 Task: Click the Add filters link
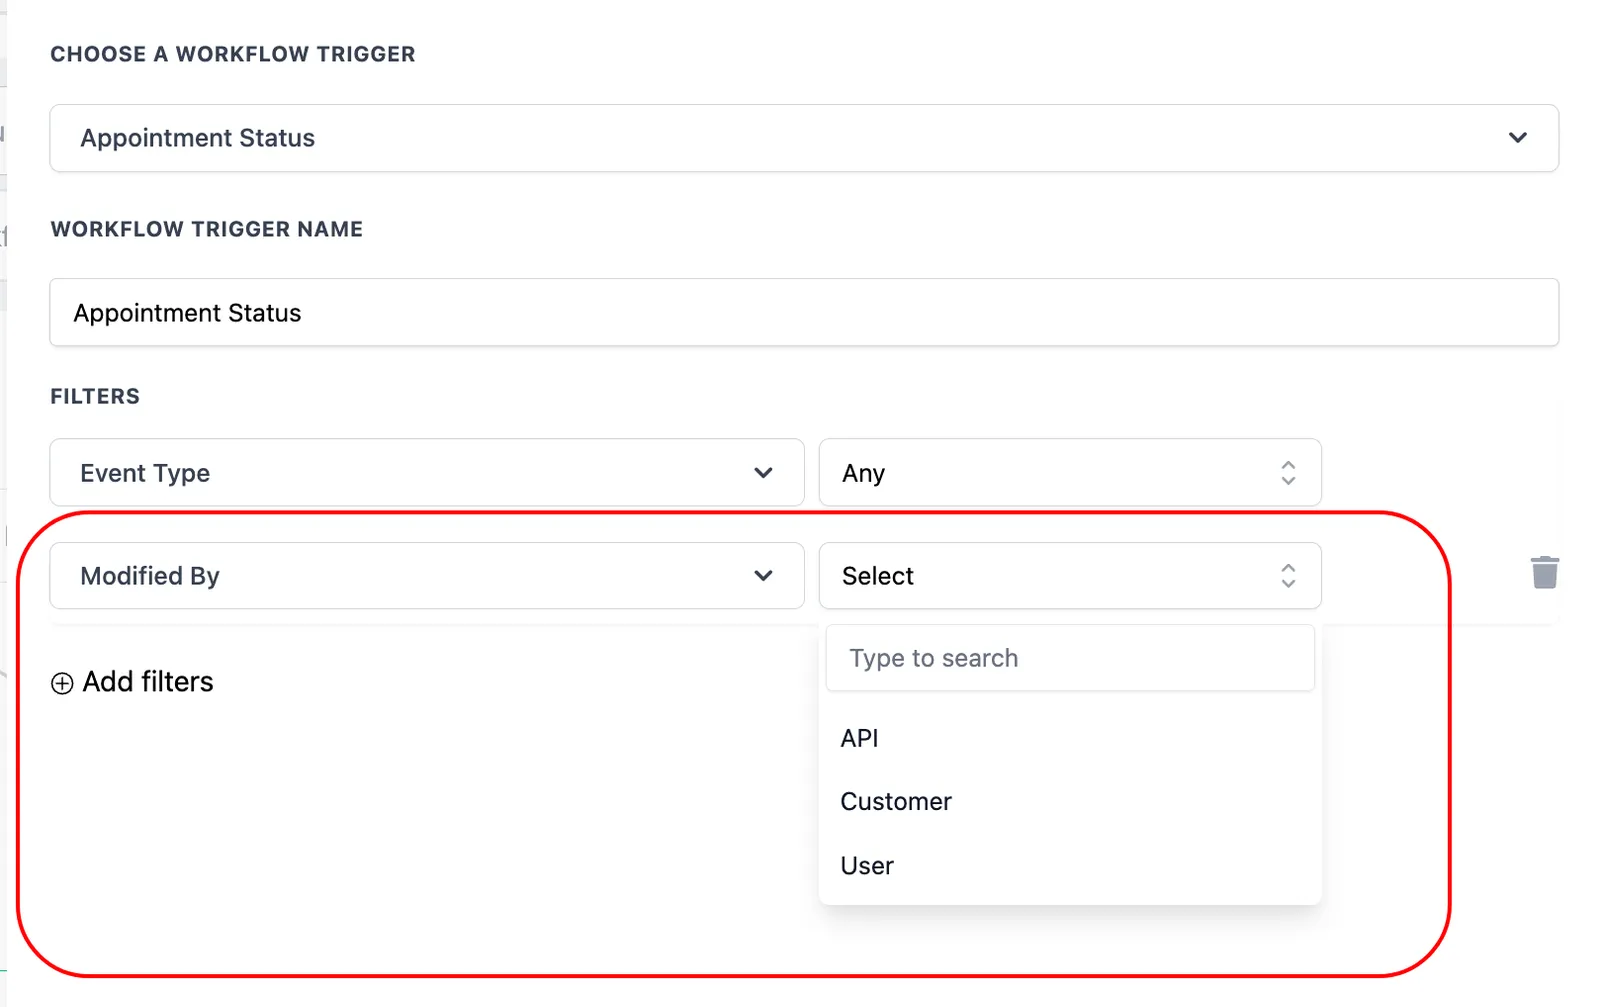[x=132, y=682]
